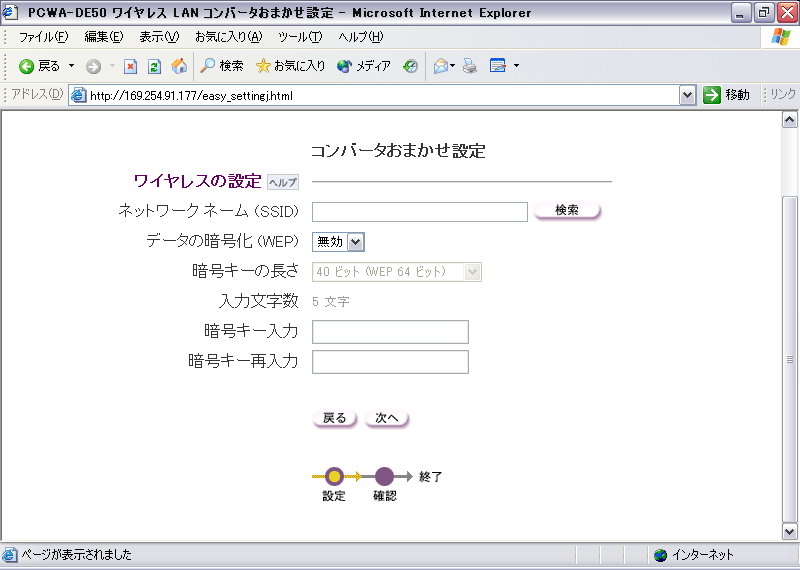Click the 終了 step label
Viewport: 800px width, 570px height.
tap(430, 477)
